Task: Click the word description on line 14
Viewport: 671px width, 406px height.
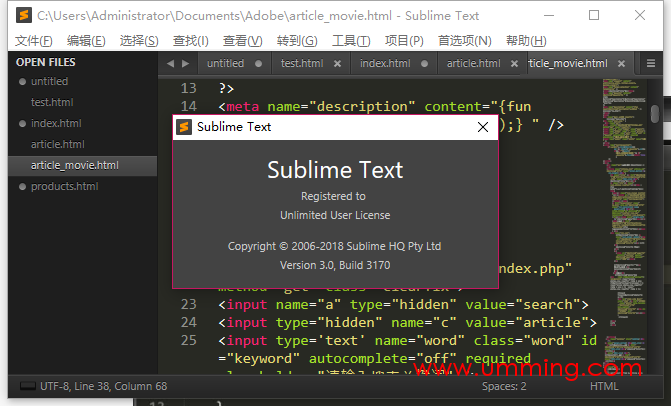Action: pos(362,107)
